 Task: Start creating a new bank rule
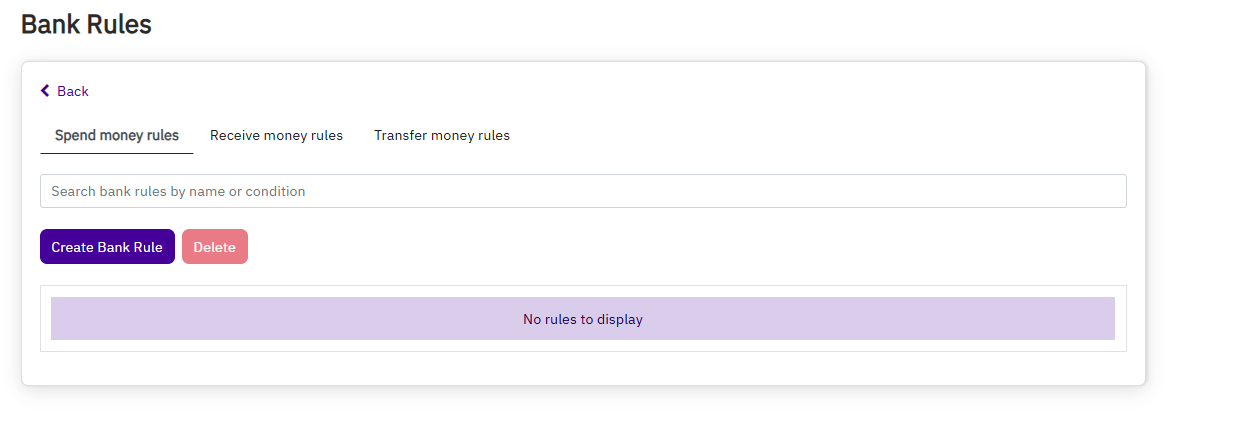click(x=107, y=247)
